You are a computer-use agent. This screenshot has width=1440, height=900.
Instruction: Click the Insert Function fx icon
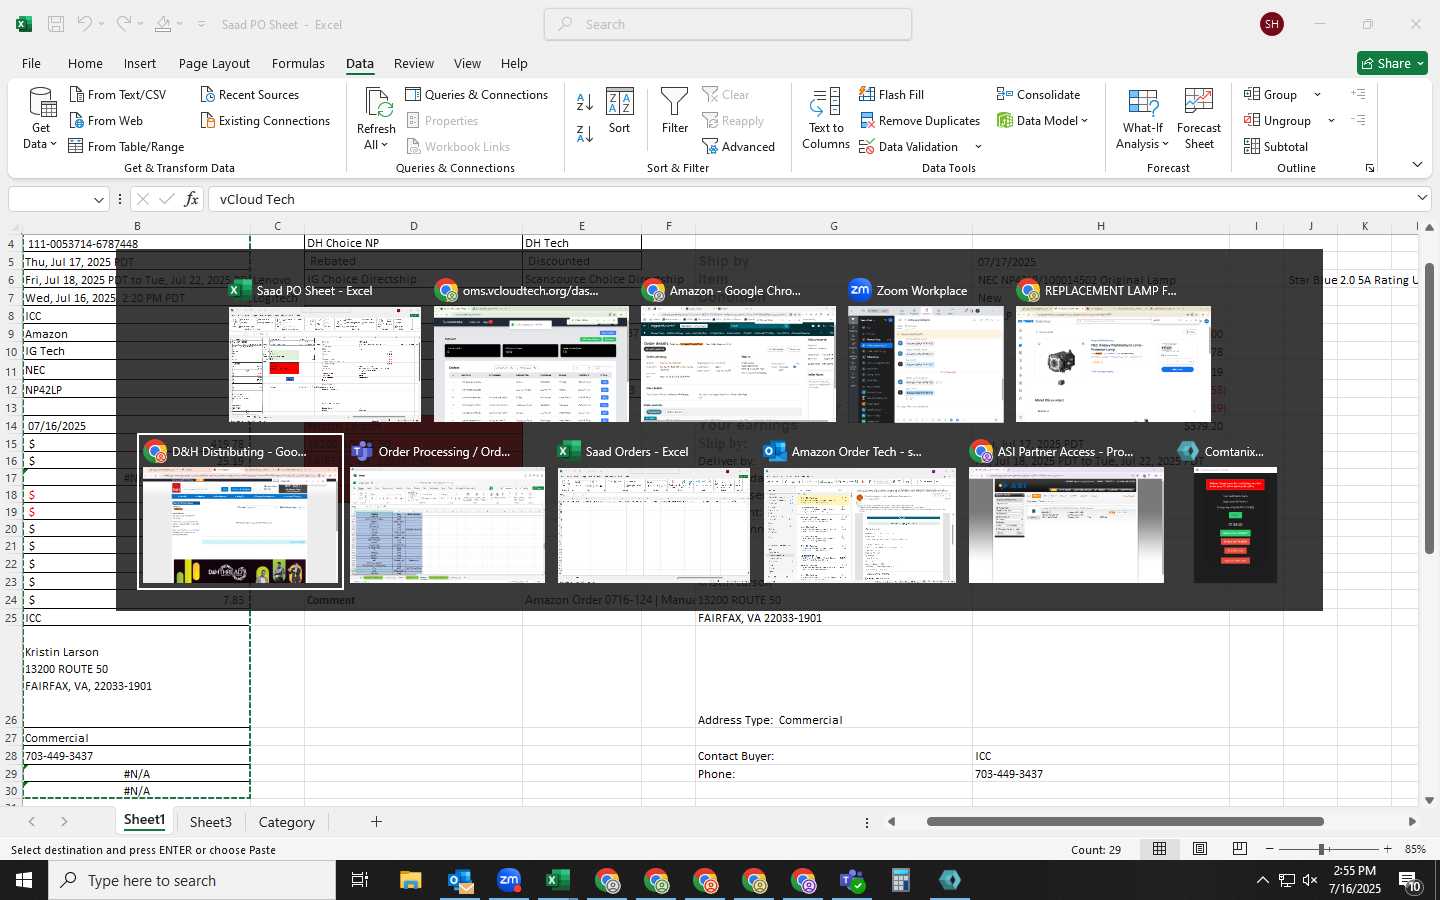(x=191, y=199)
